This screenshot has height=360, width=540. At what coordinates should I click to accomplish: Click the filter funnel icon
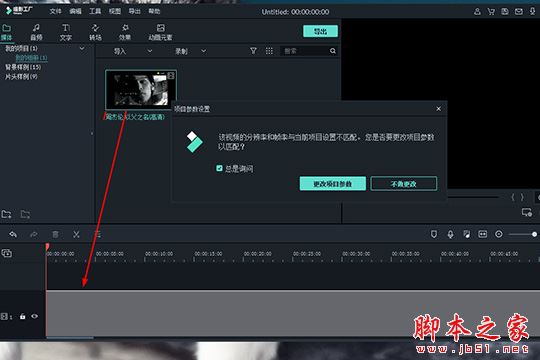point(253,51)
